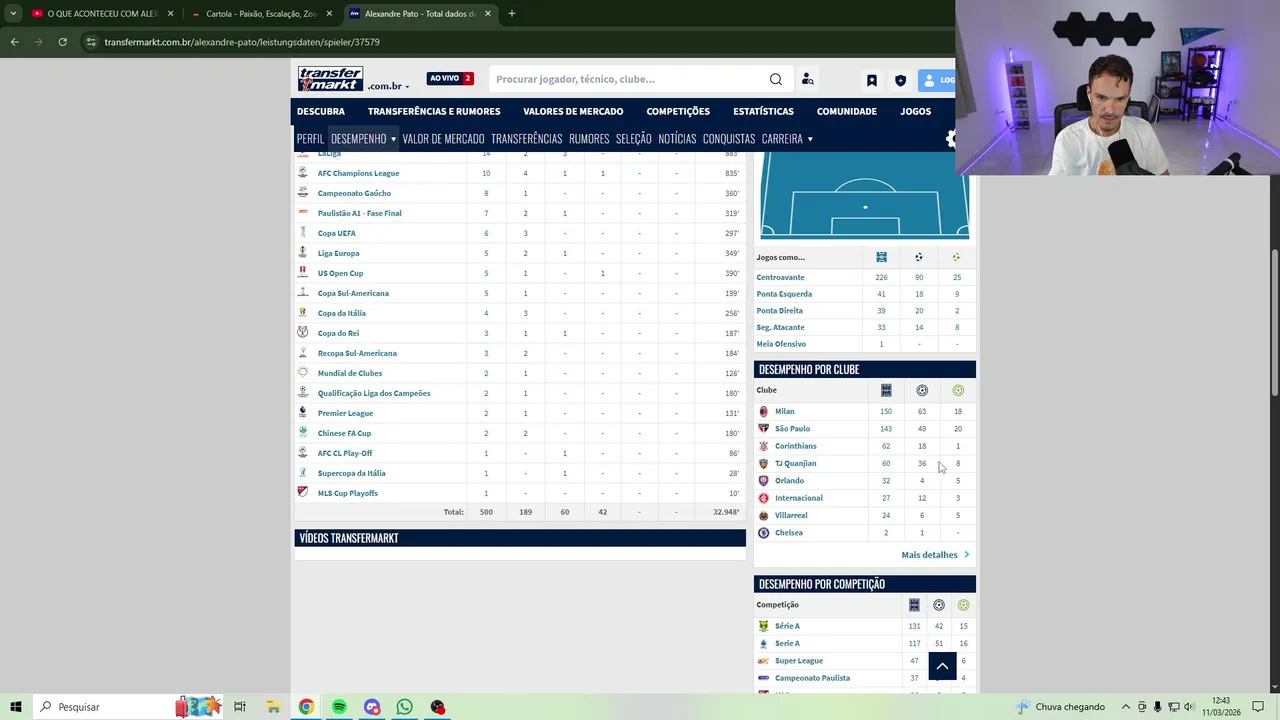Click the AO VIVO live button
This screenshot has width=1280, height=720.
tap(450, 79)
